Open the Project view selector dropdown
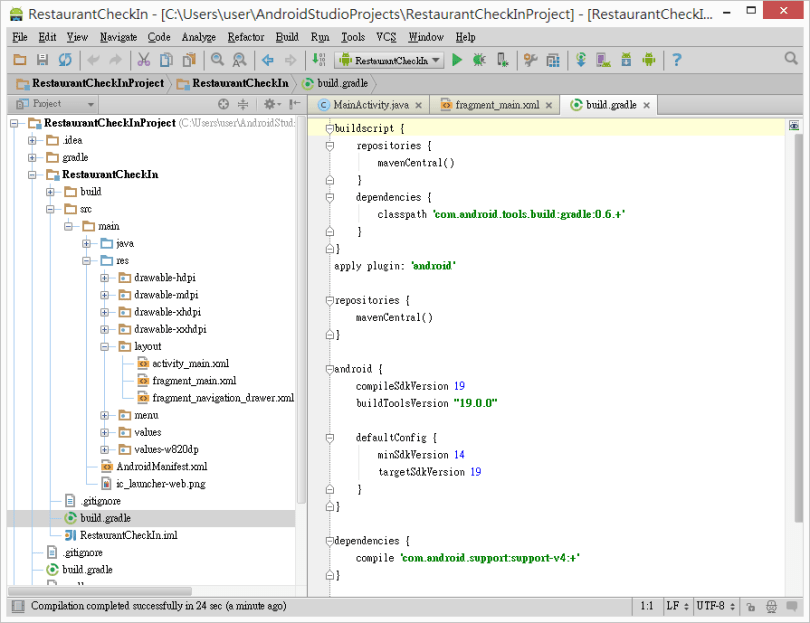The image size is (810, 623). click(52, 104)
